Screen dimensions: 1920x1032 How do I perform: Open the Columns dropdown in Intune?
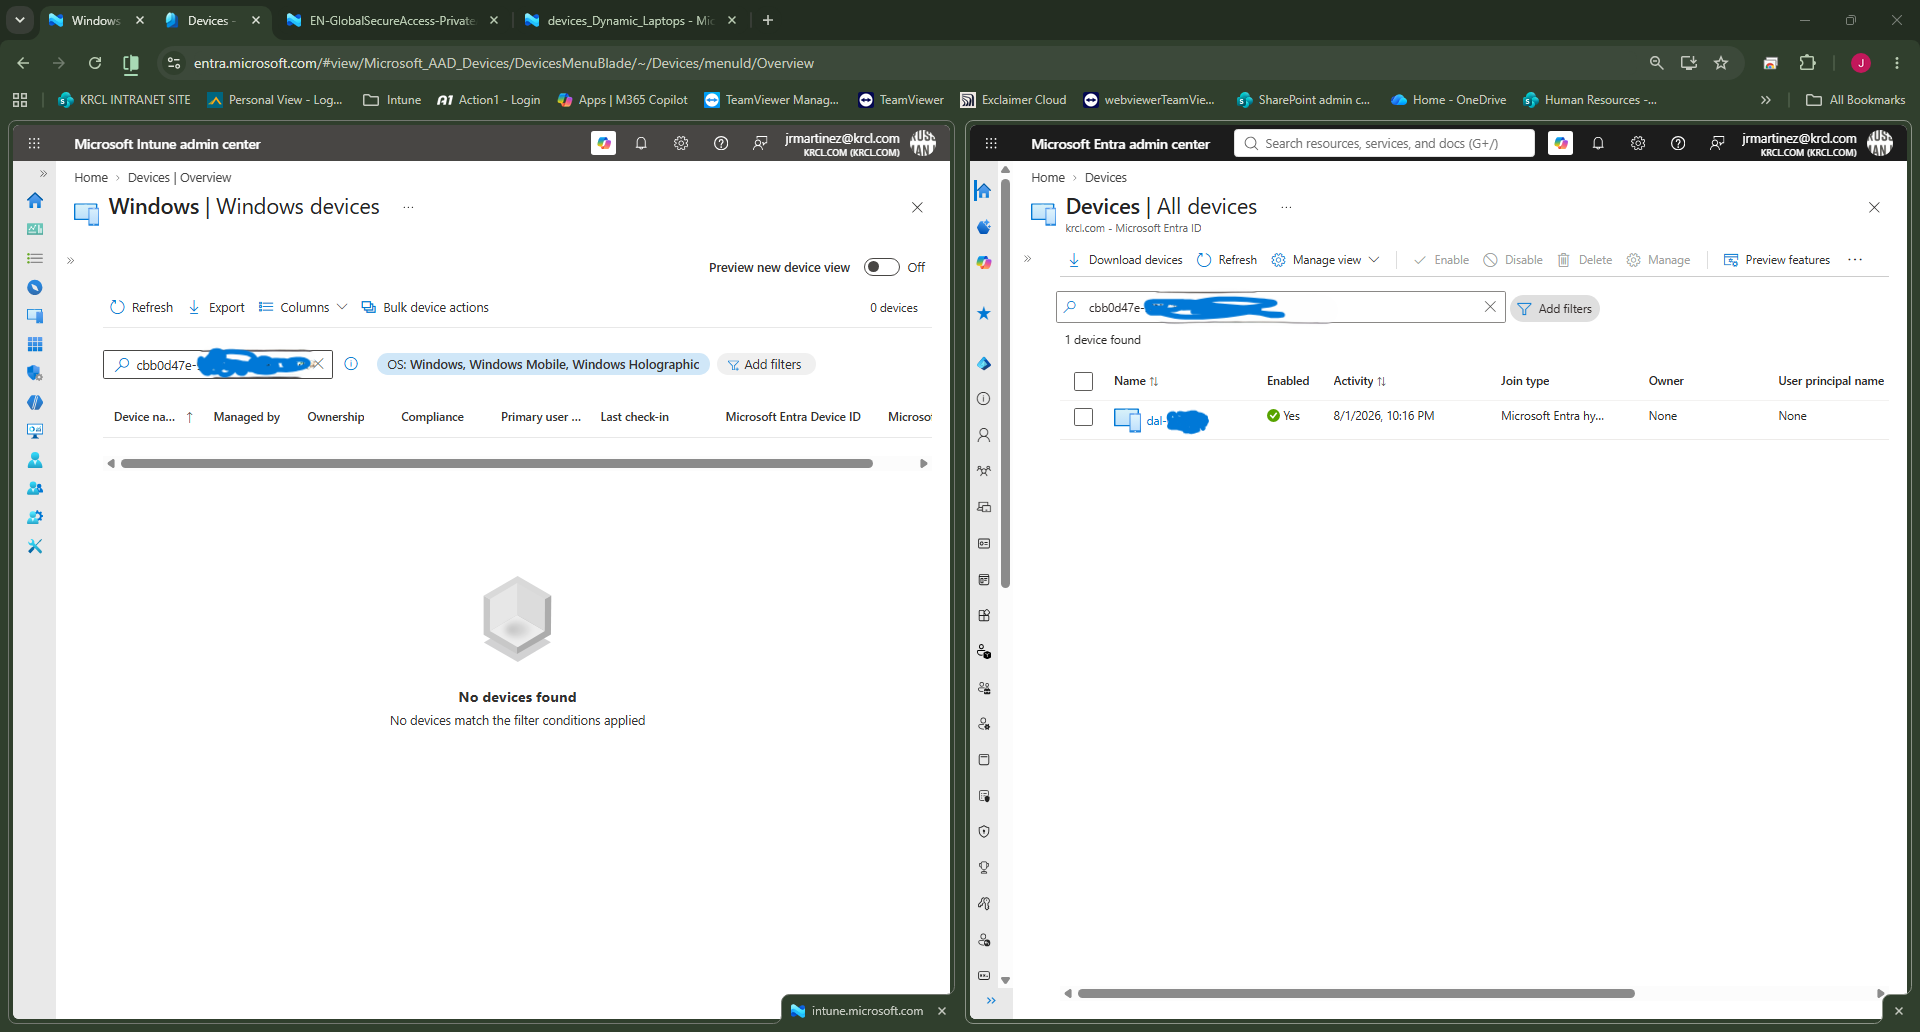[x=303, y=307]
